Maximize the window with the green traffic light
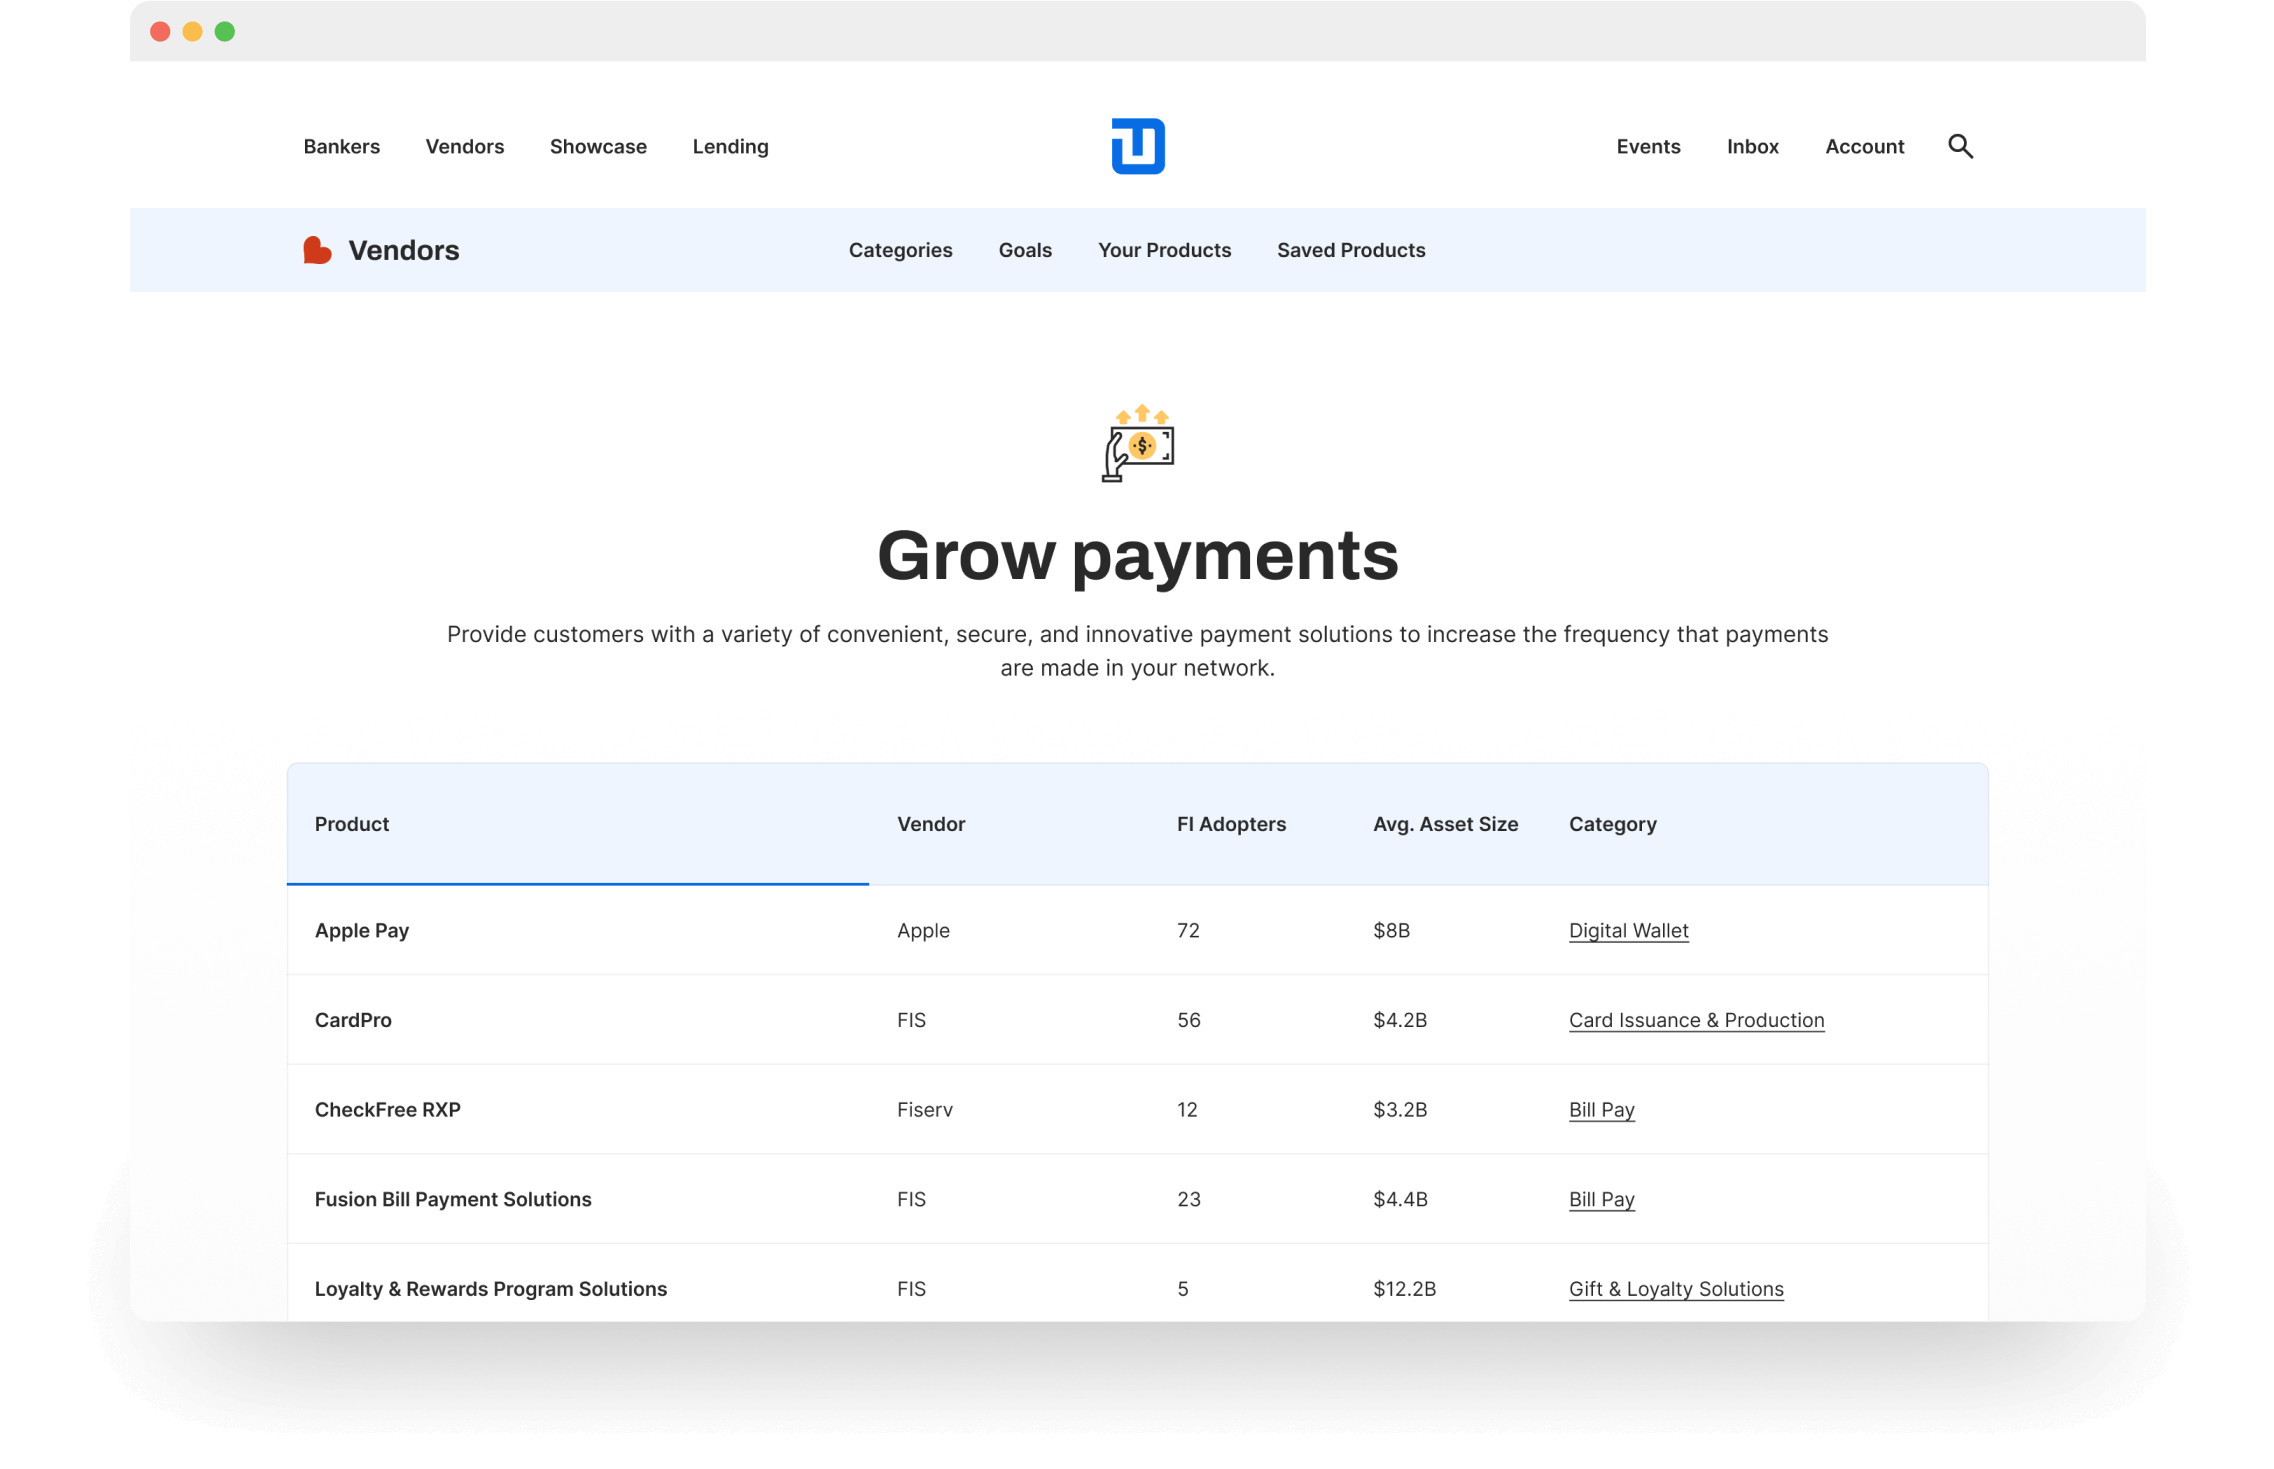 click(223, 31)
